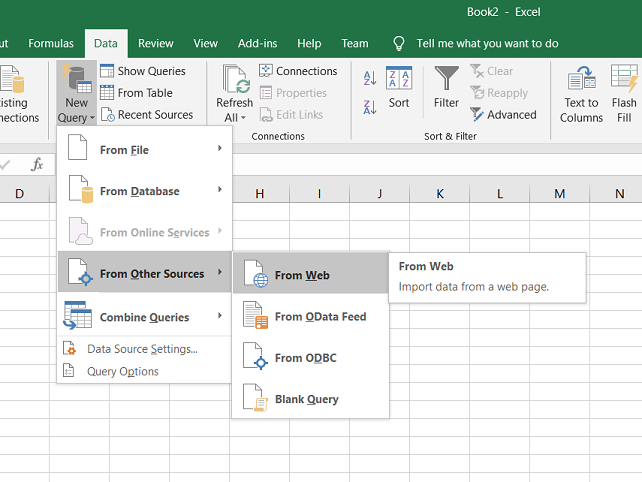Switch to the Team tab
Image resolution: width=642 pixels, height=482 pixels.
click(355, 43)
